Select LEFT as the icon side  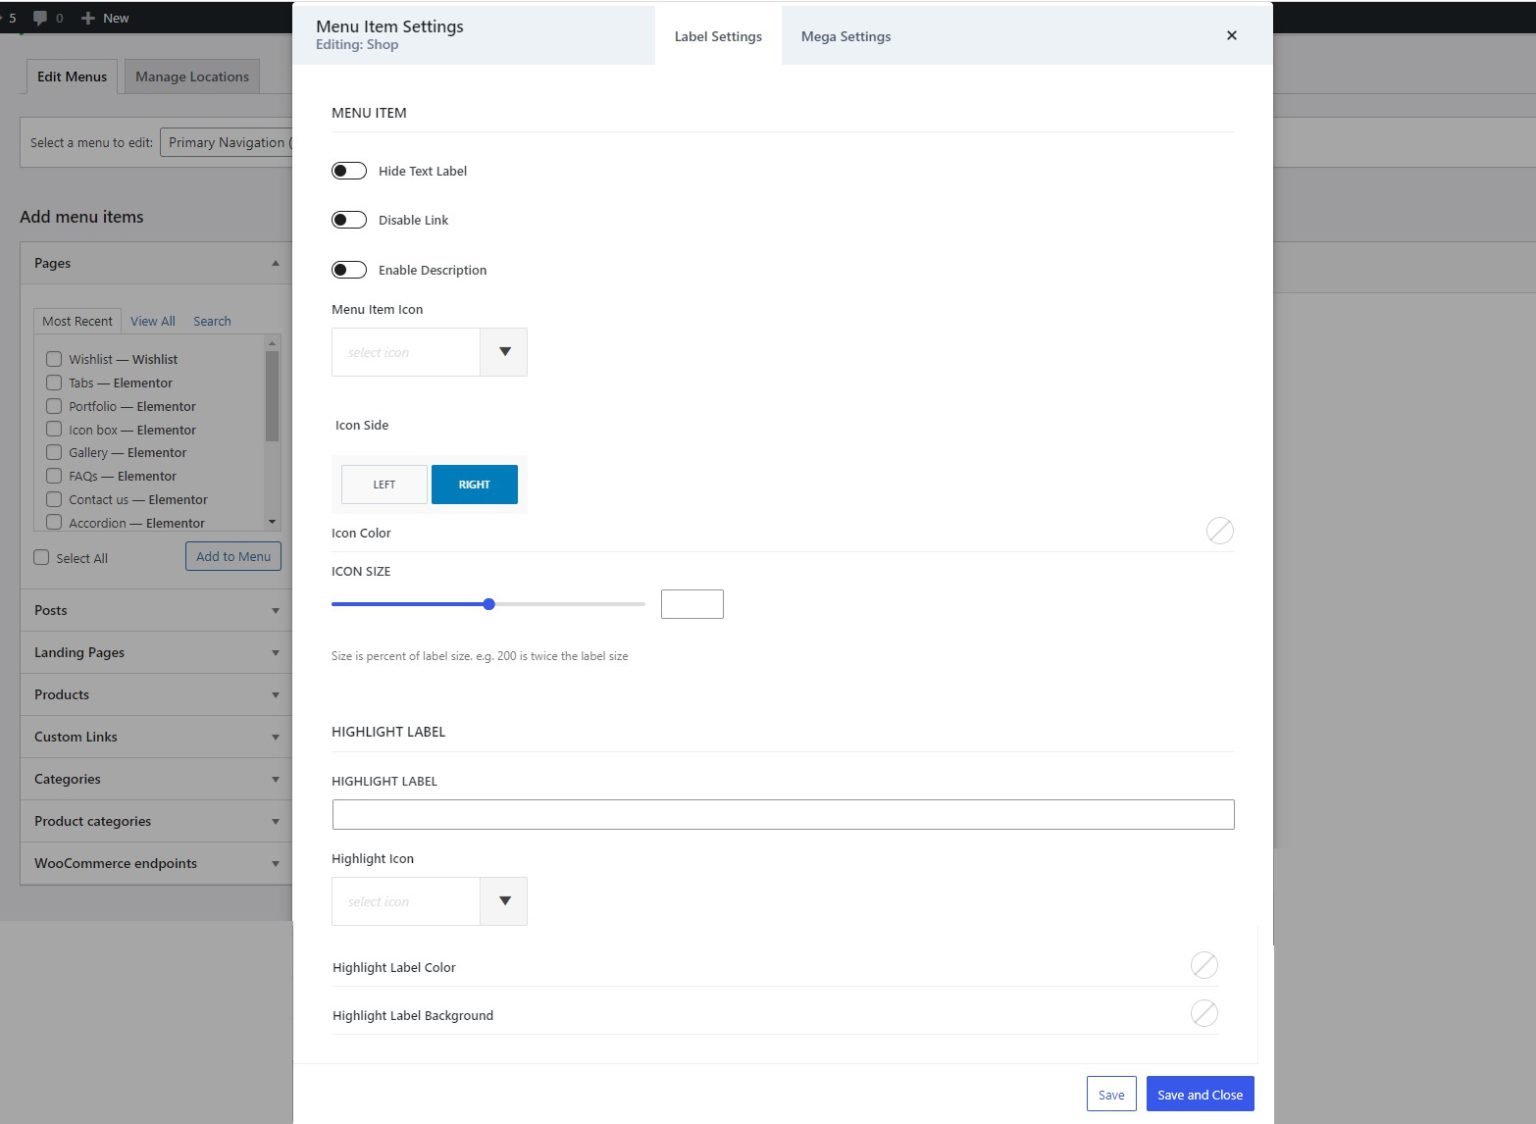[383, 484]
